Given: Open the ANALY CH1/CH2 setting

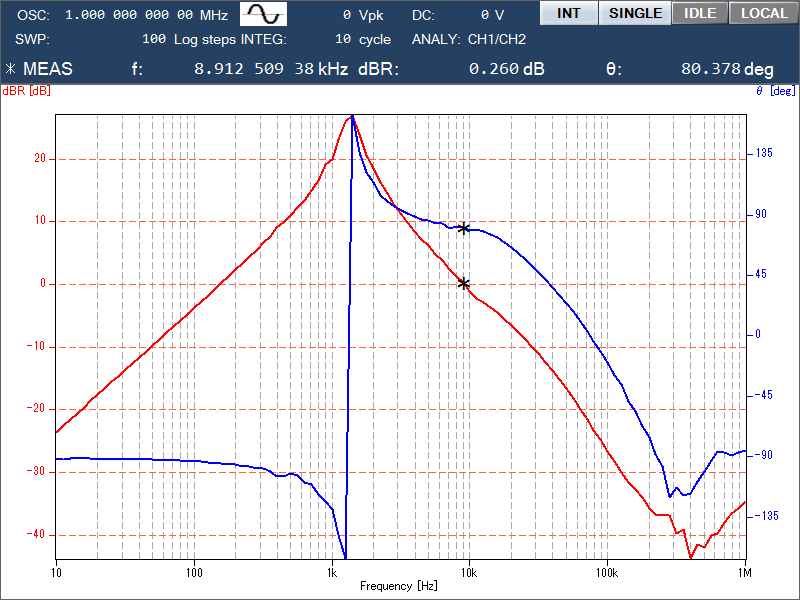Looking at the screenshot, I should (x=496, y=39).
